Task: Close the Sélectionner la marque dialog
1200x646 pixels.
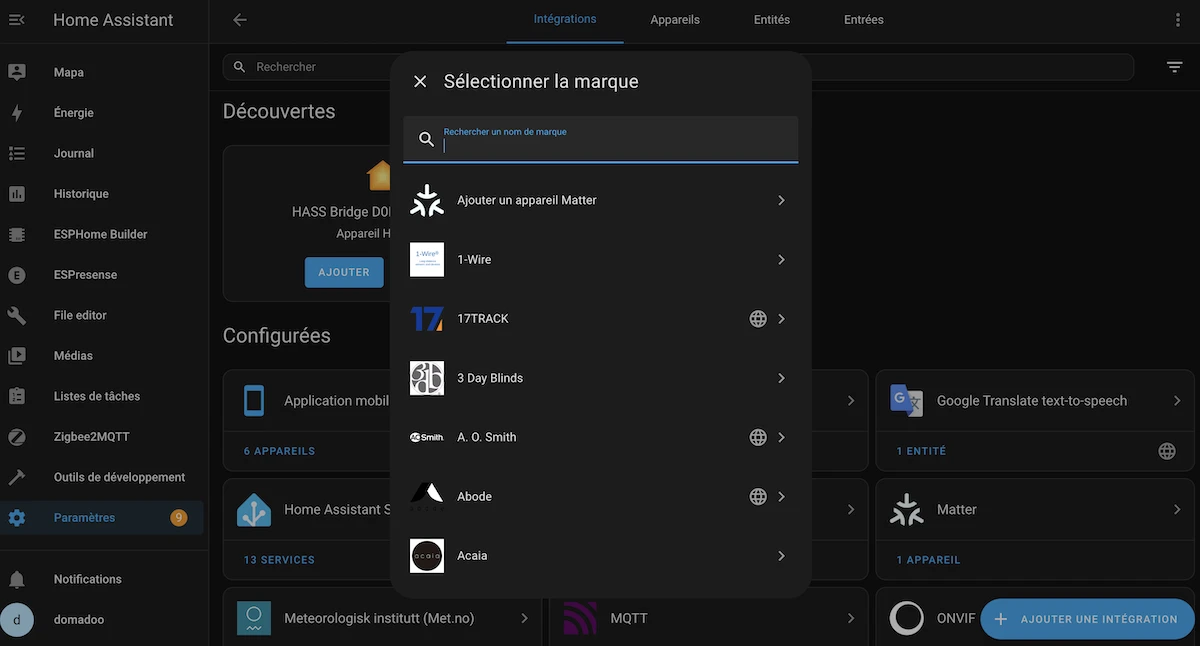Action: 420,81
